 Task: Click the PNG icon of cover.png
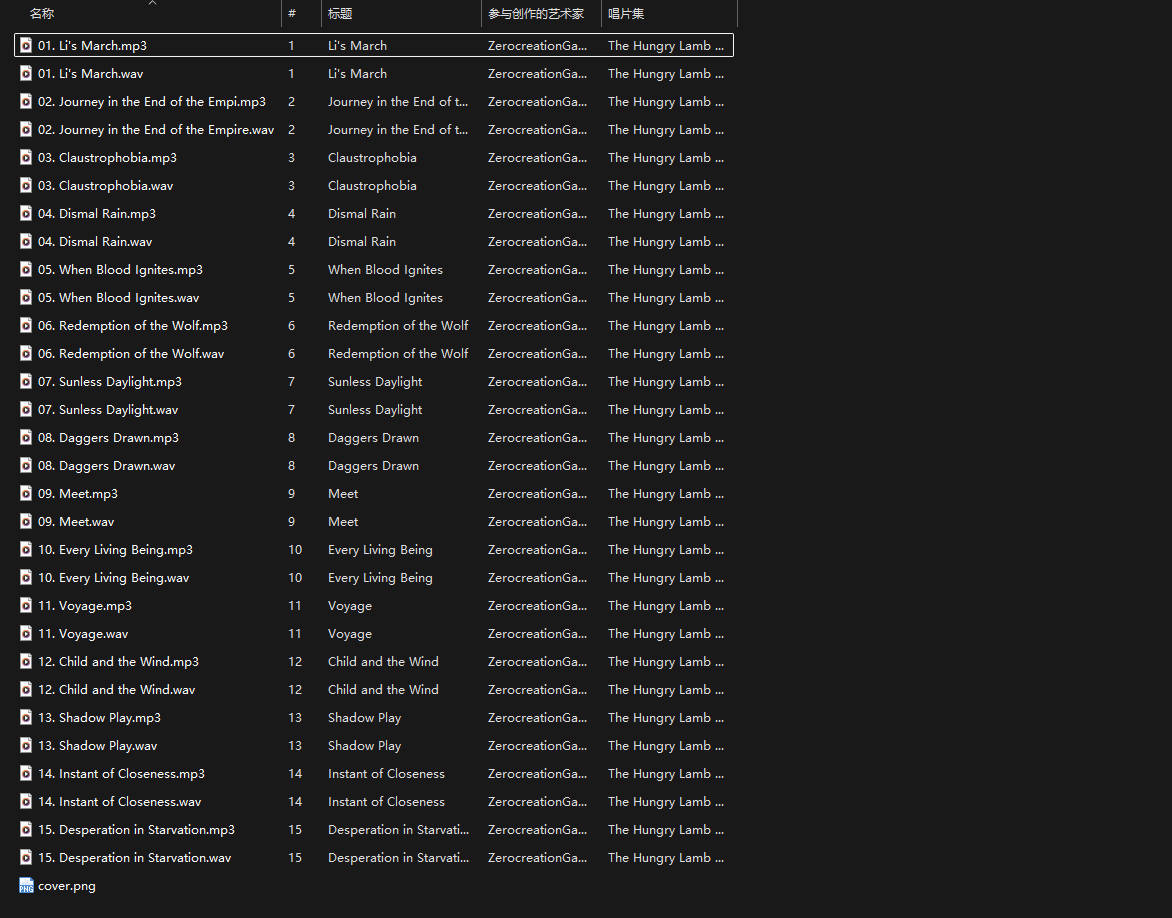click(x=26, y=885)
